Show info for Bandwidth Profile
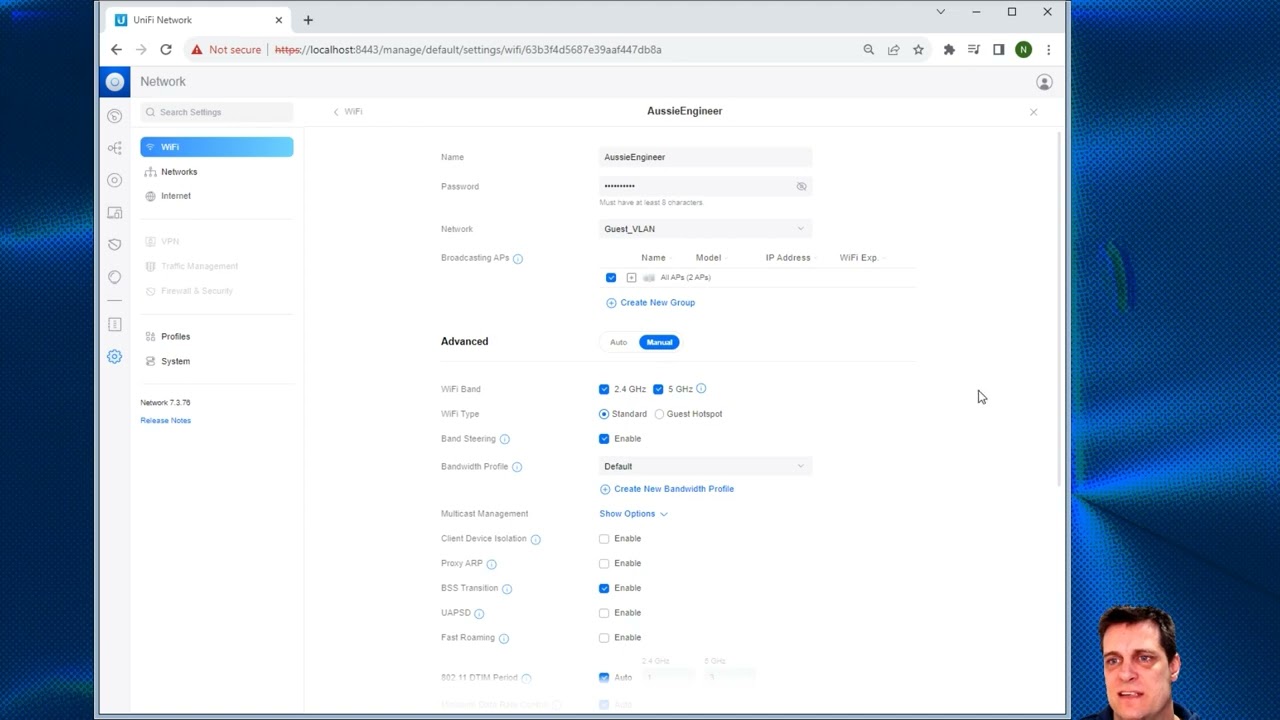Screen dimensions: 1280x720 point(517,467)
